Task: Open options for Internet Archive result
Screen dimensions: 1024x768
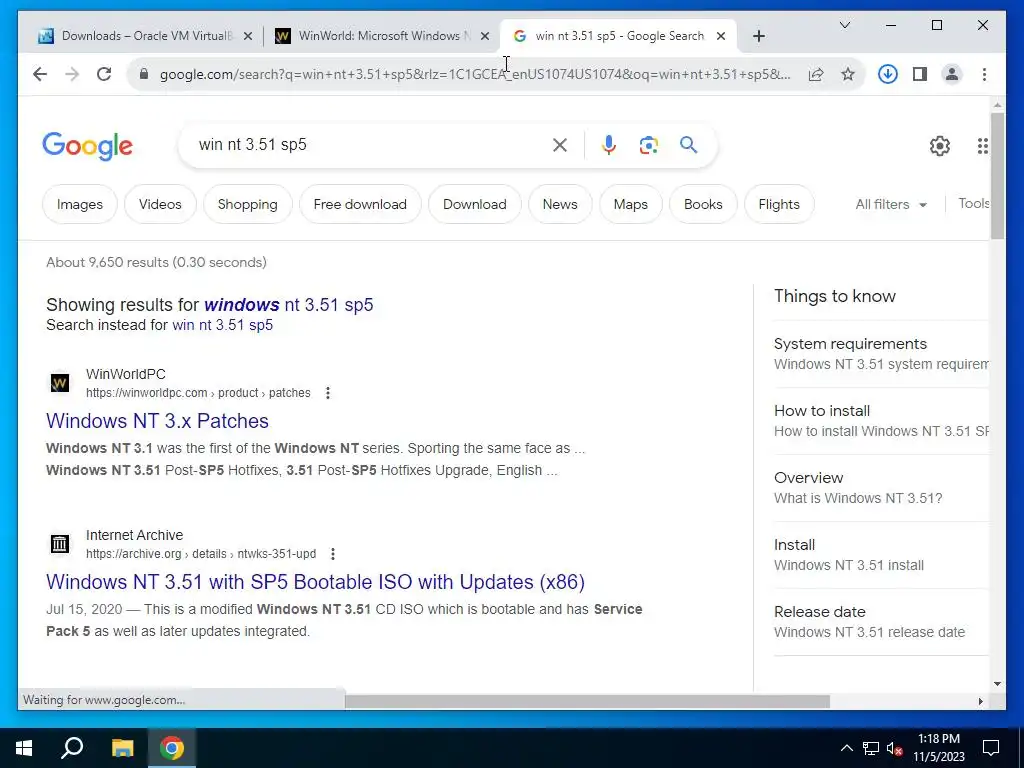Action: (333, 554)
